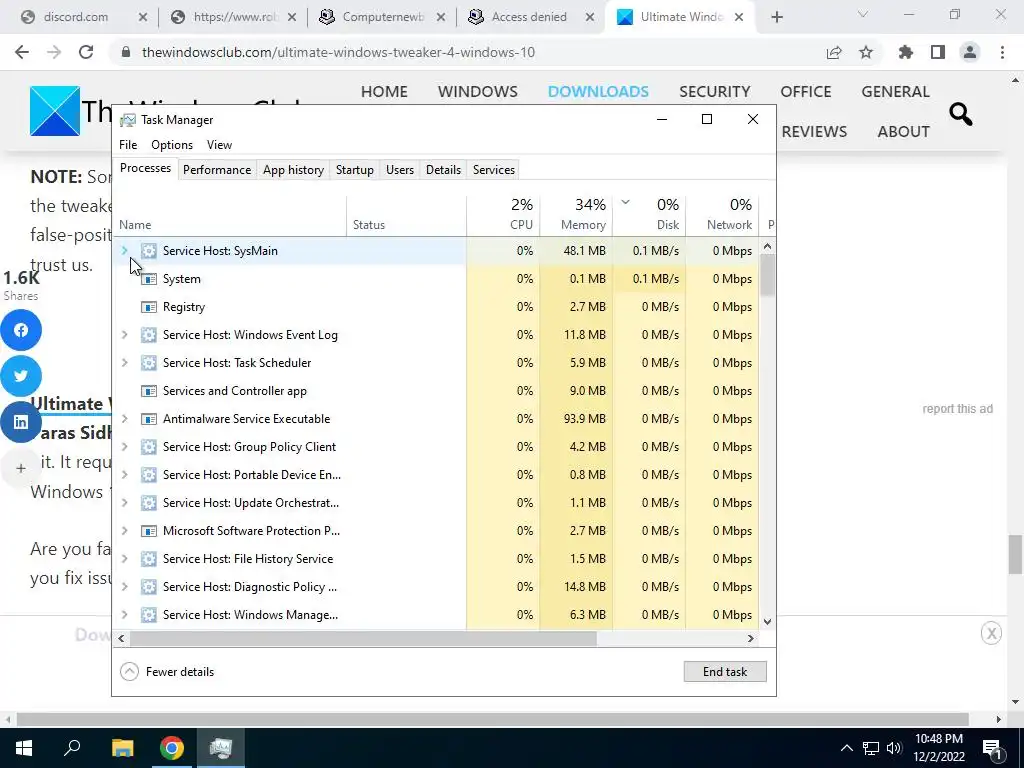Screen dimensions: 1024x768
Task: Expand Antimalware Service Executable row
Action: coord(124,419)
